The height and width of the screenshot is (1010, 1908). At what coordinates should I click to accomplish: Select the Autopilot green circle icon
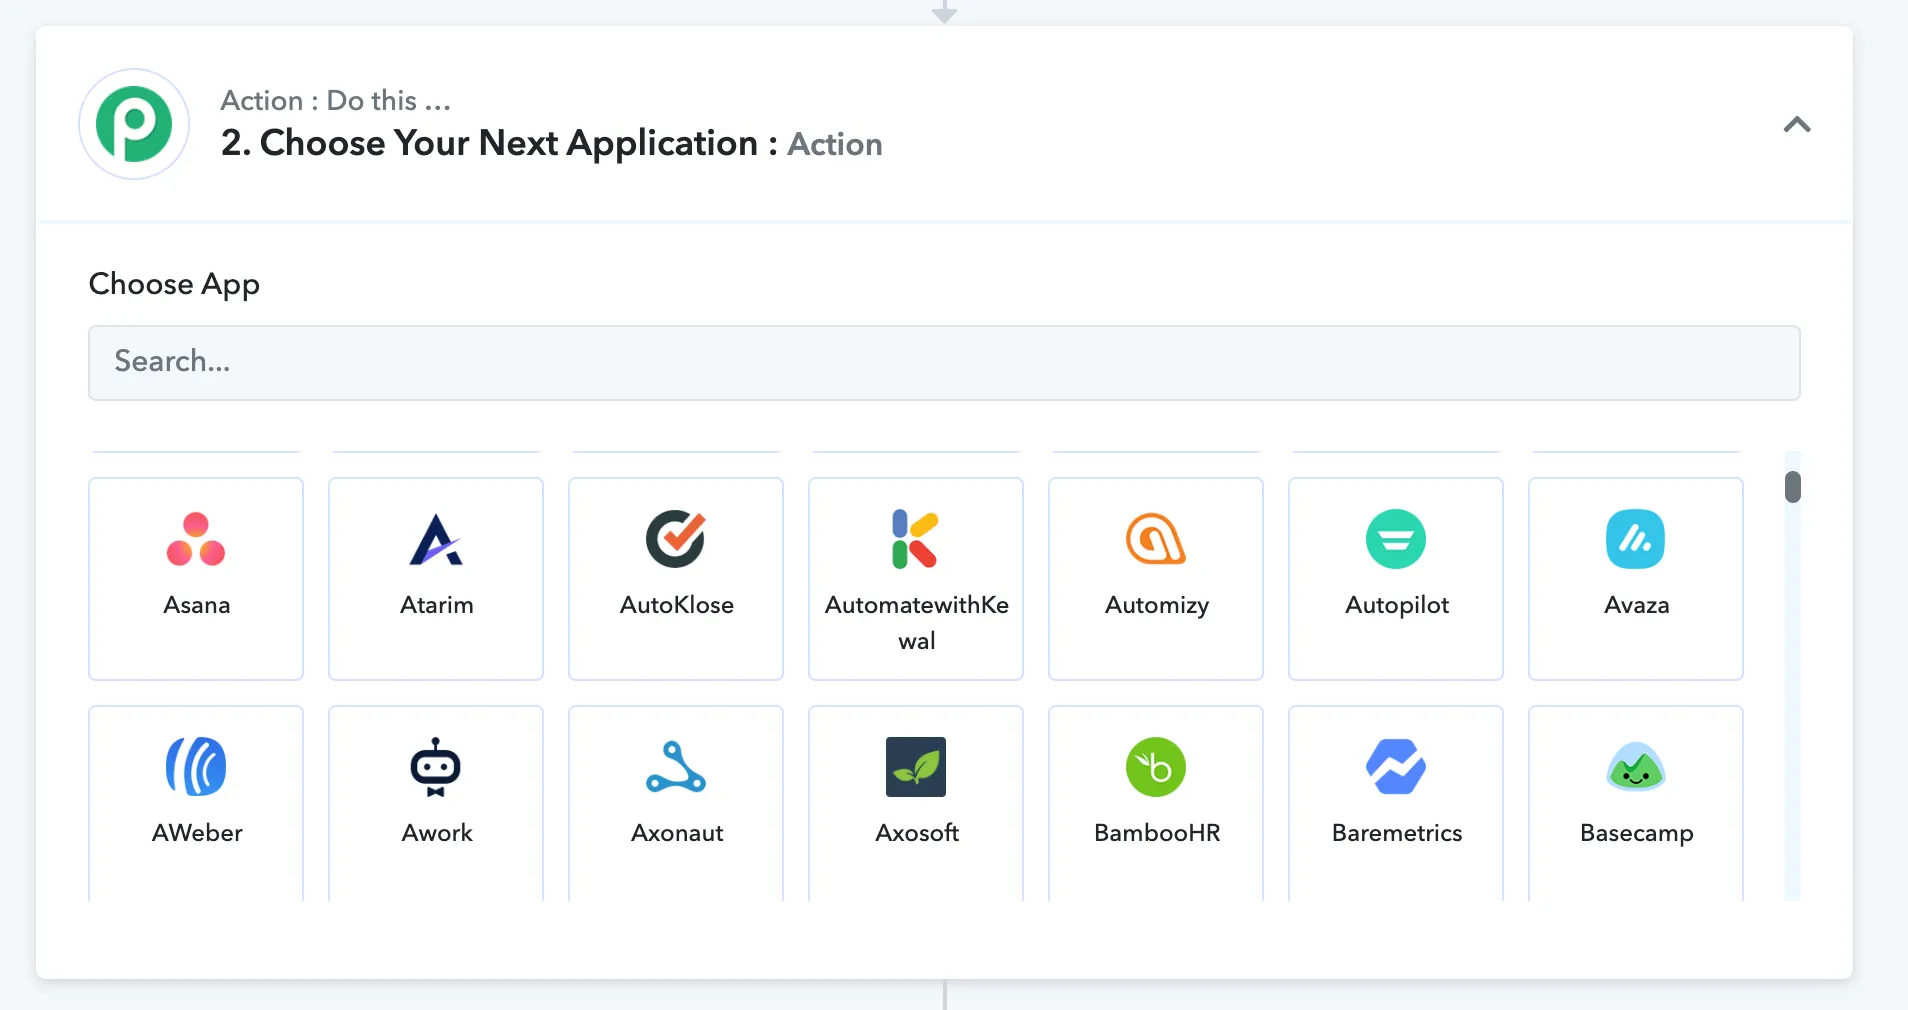click(1396, 539)
